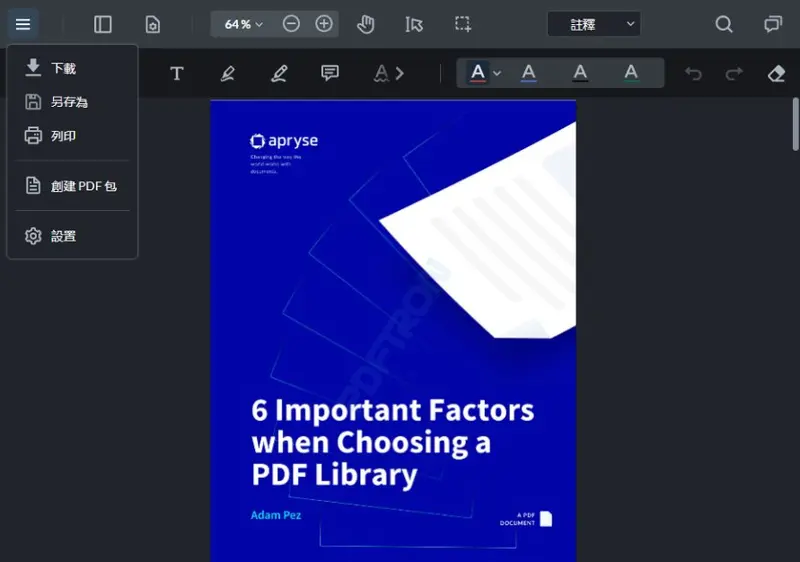Click the author name Adam Pez
The width and height of the screenshot is (800, 562).
[276, 515]
